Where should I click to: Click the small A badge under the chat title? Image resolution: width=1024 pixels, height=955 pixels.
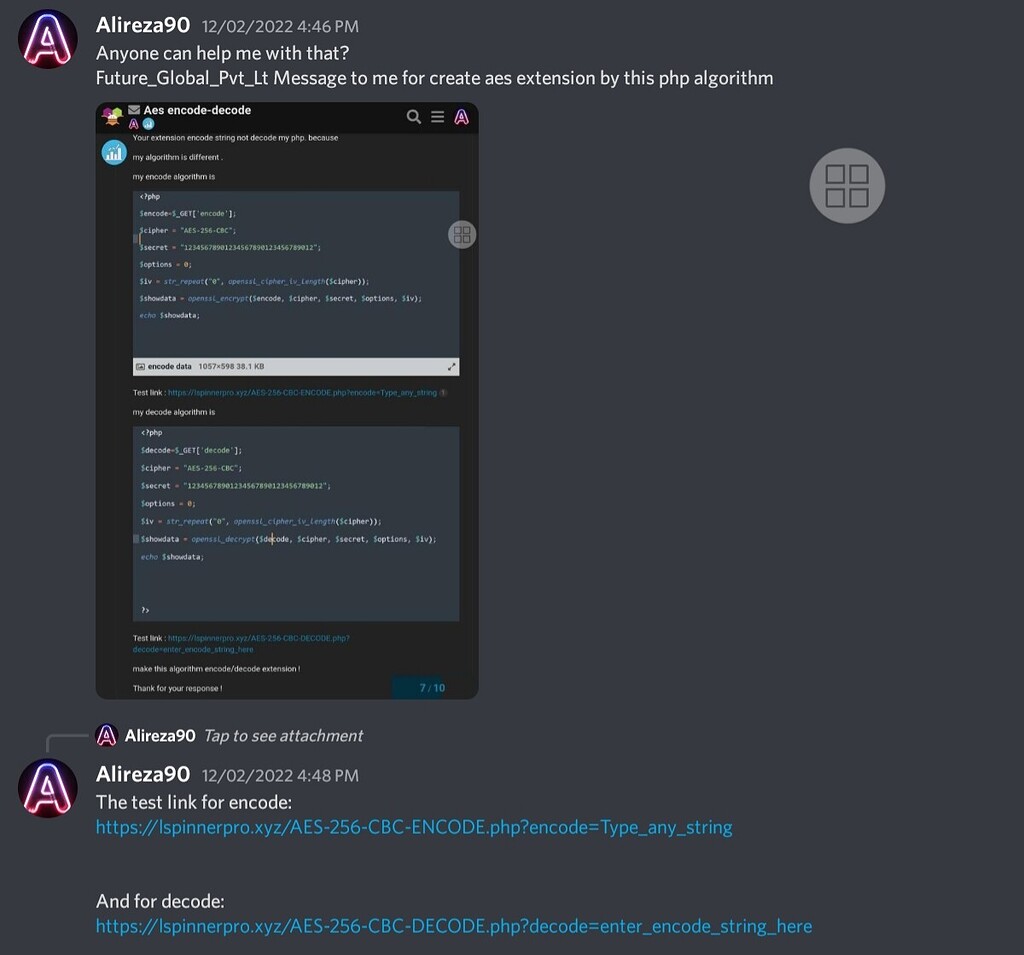click(x=133, y=122)
